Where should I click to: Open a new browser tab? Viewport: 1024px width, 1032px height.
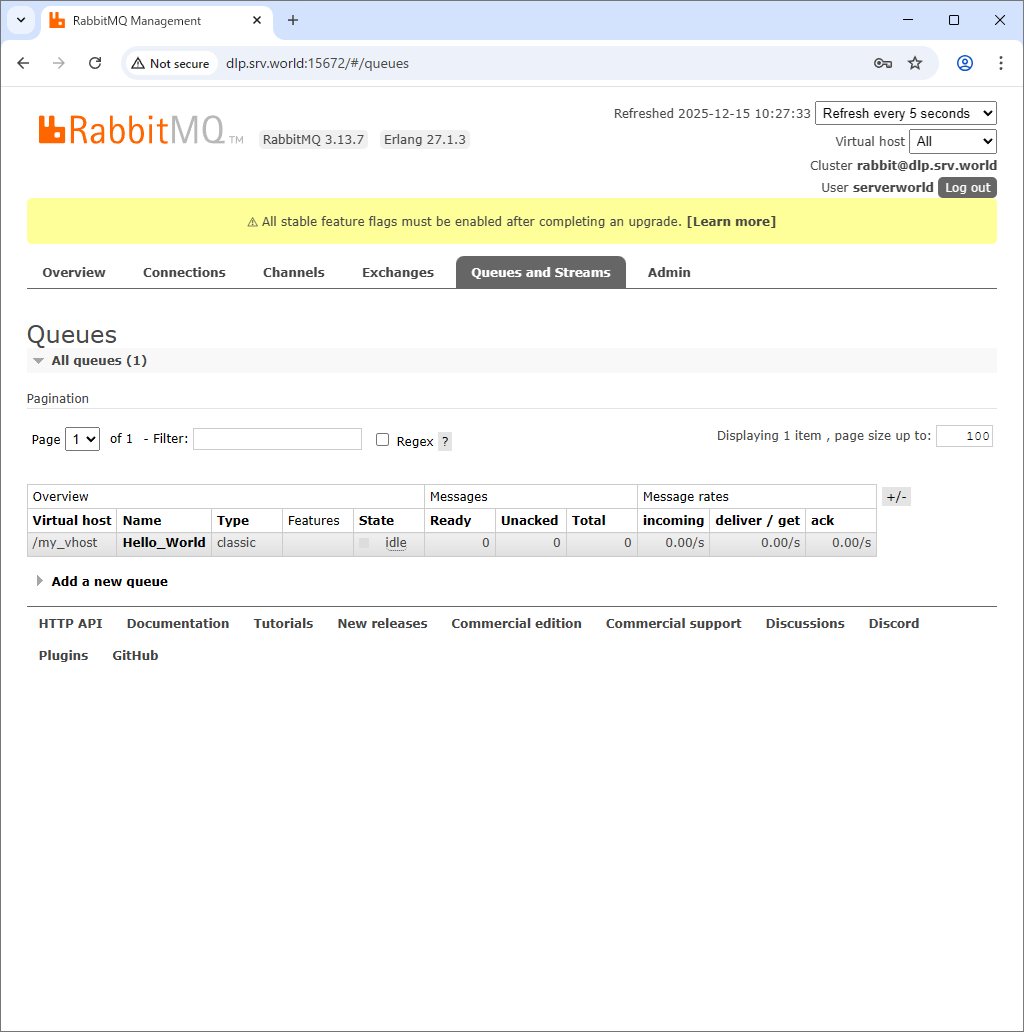coord(293,20)
